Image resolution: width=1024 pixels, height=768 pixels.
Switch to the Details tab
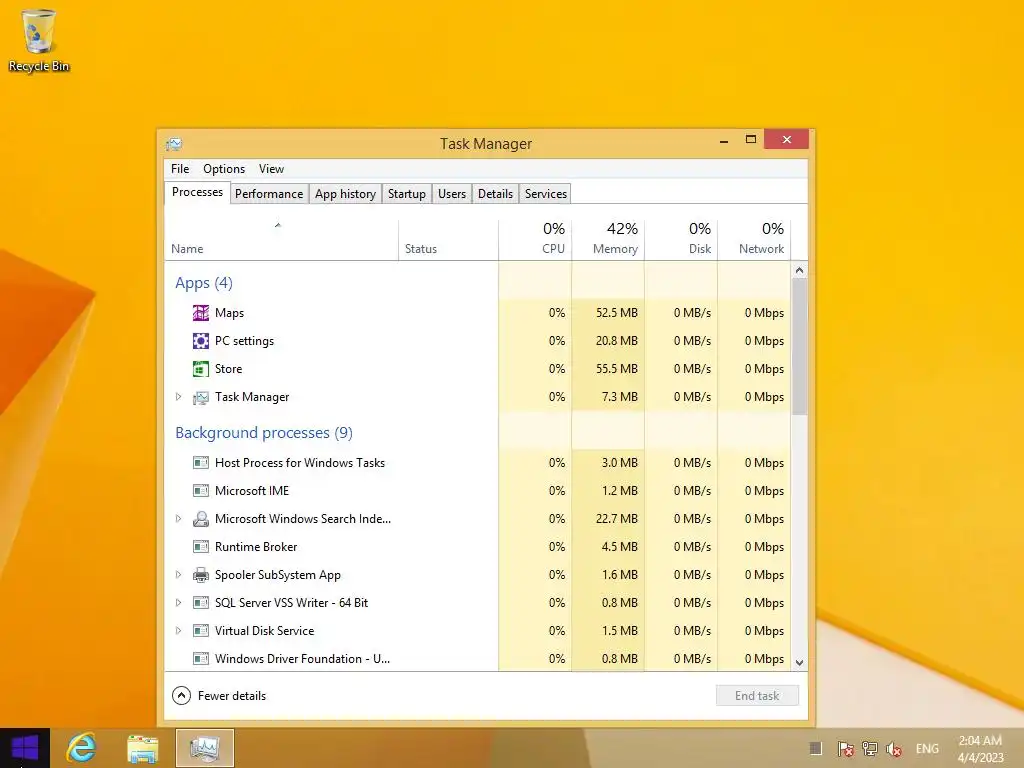(x=495, y=194)
